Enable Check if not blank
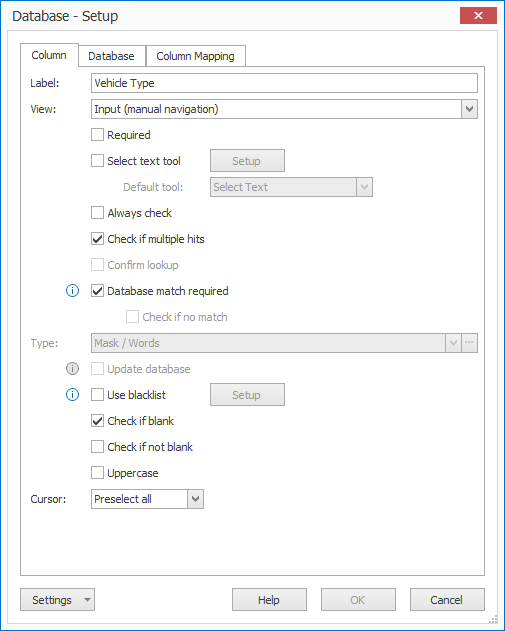The image size is (505, 631). (97, 447)
